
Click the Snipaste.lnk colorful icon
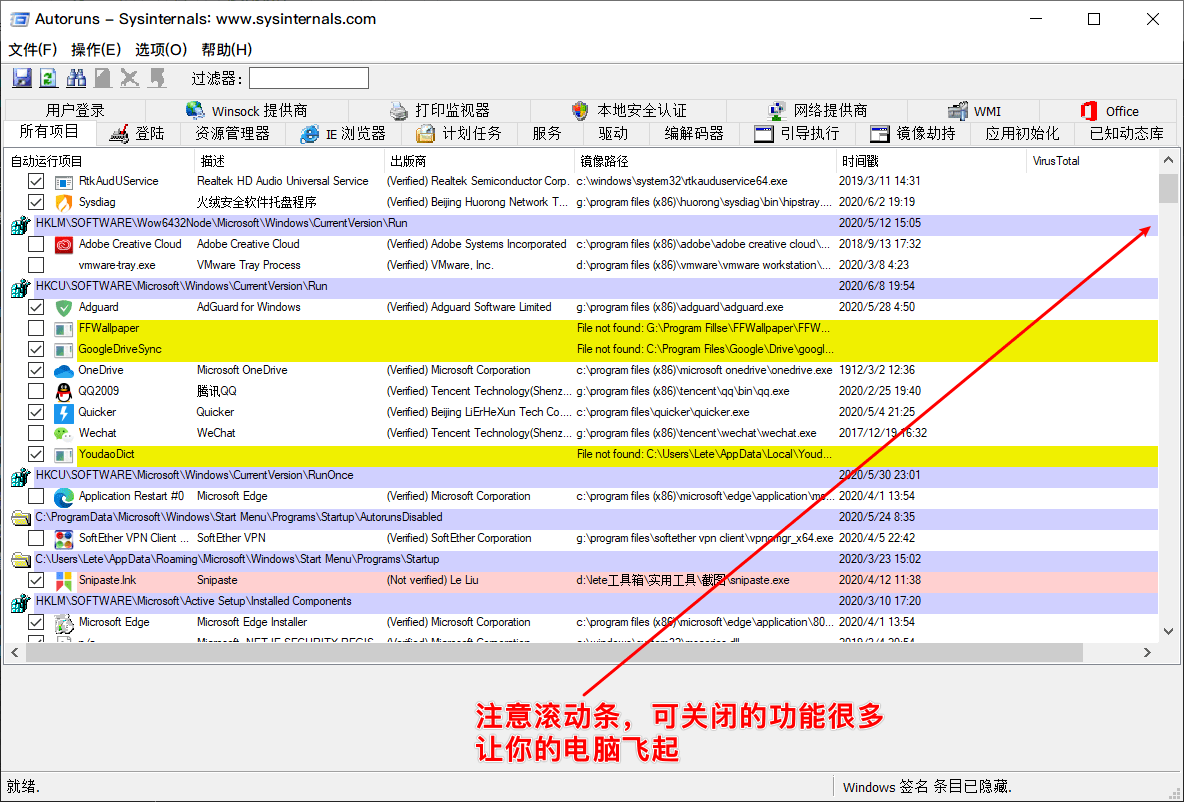coord(64,580)
